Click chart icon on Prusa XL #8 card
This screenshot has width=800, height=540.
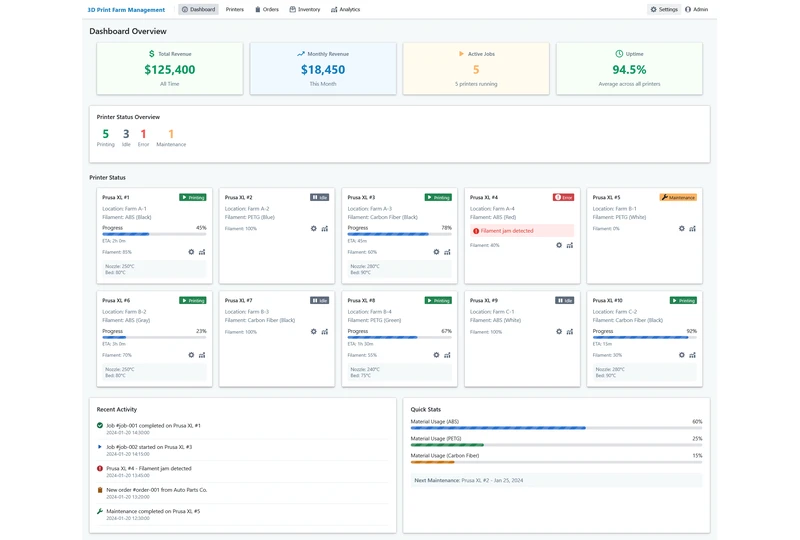click(x=447, y=355)
